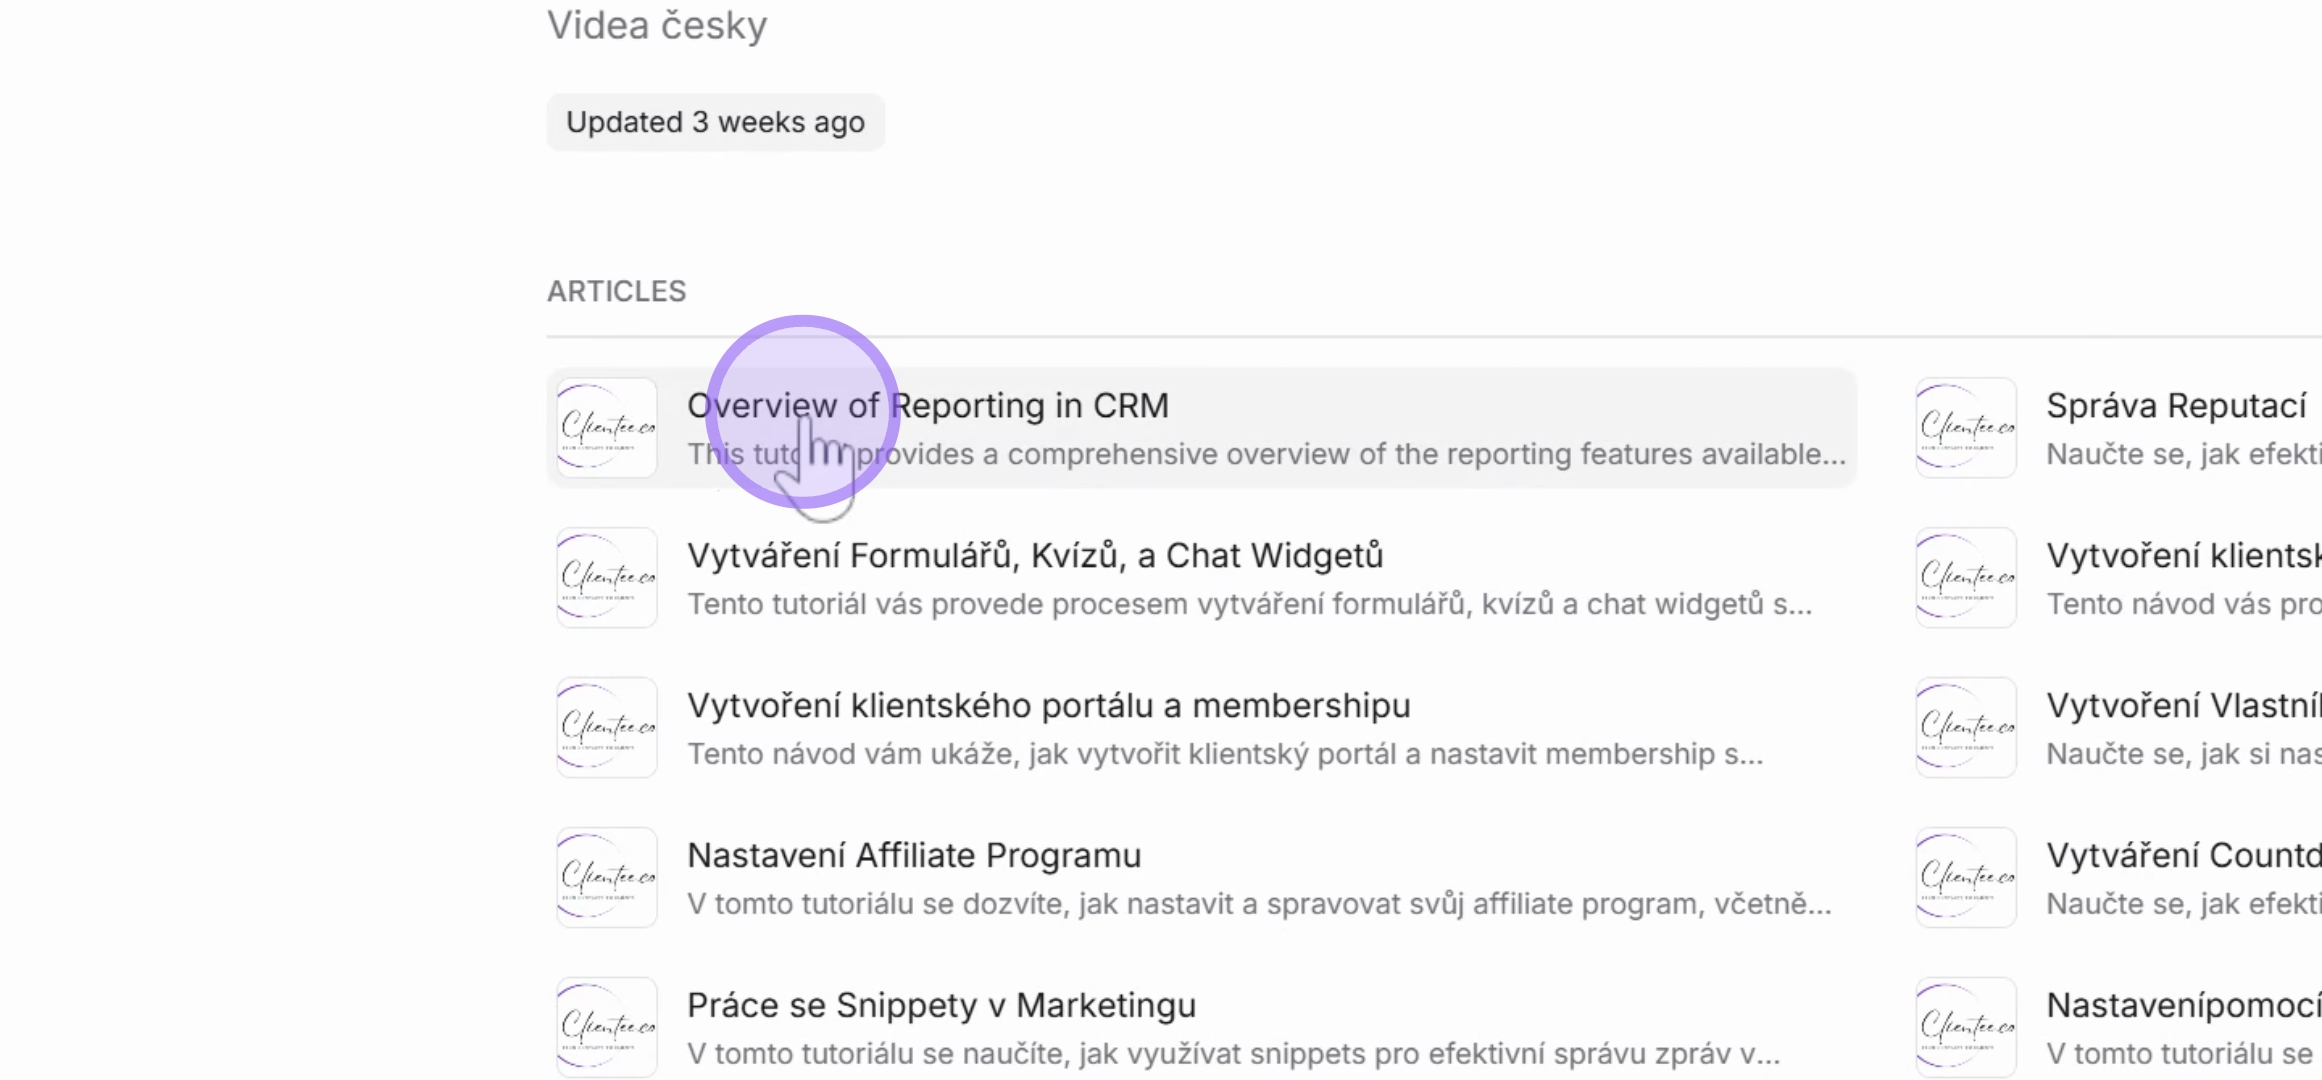Image resolution: width=2322 pixels, height=1080 pixels.
Task: Click the logo icon next to Správa Reputací
Action: click(1966, 428)
